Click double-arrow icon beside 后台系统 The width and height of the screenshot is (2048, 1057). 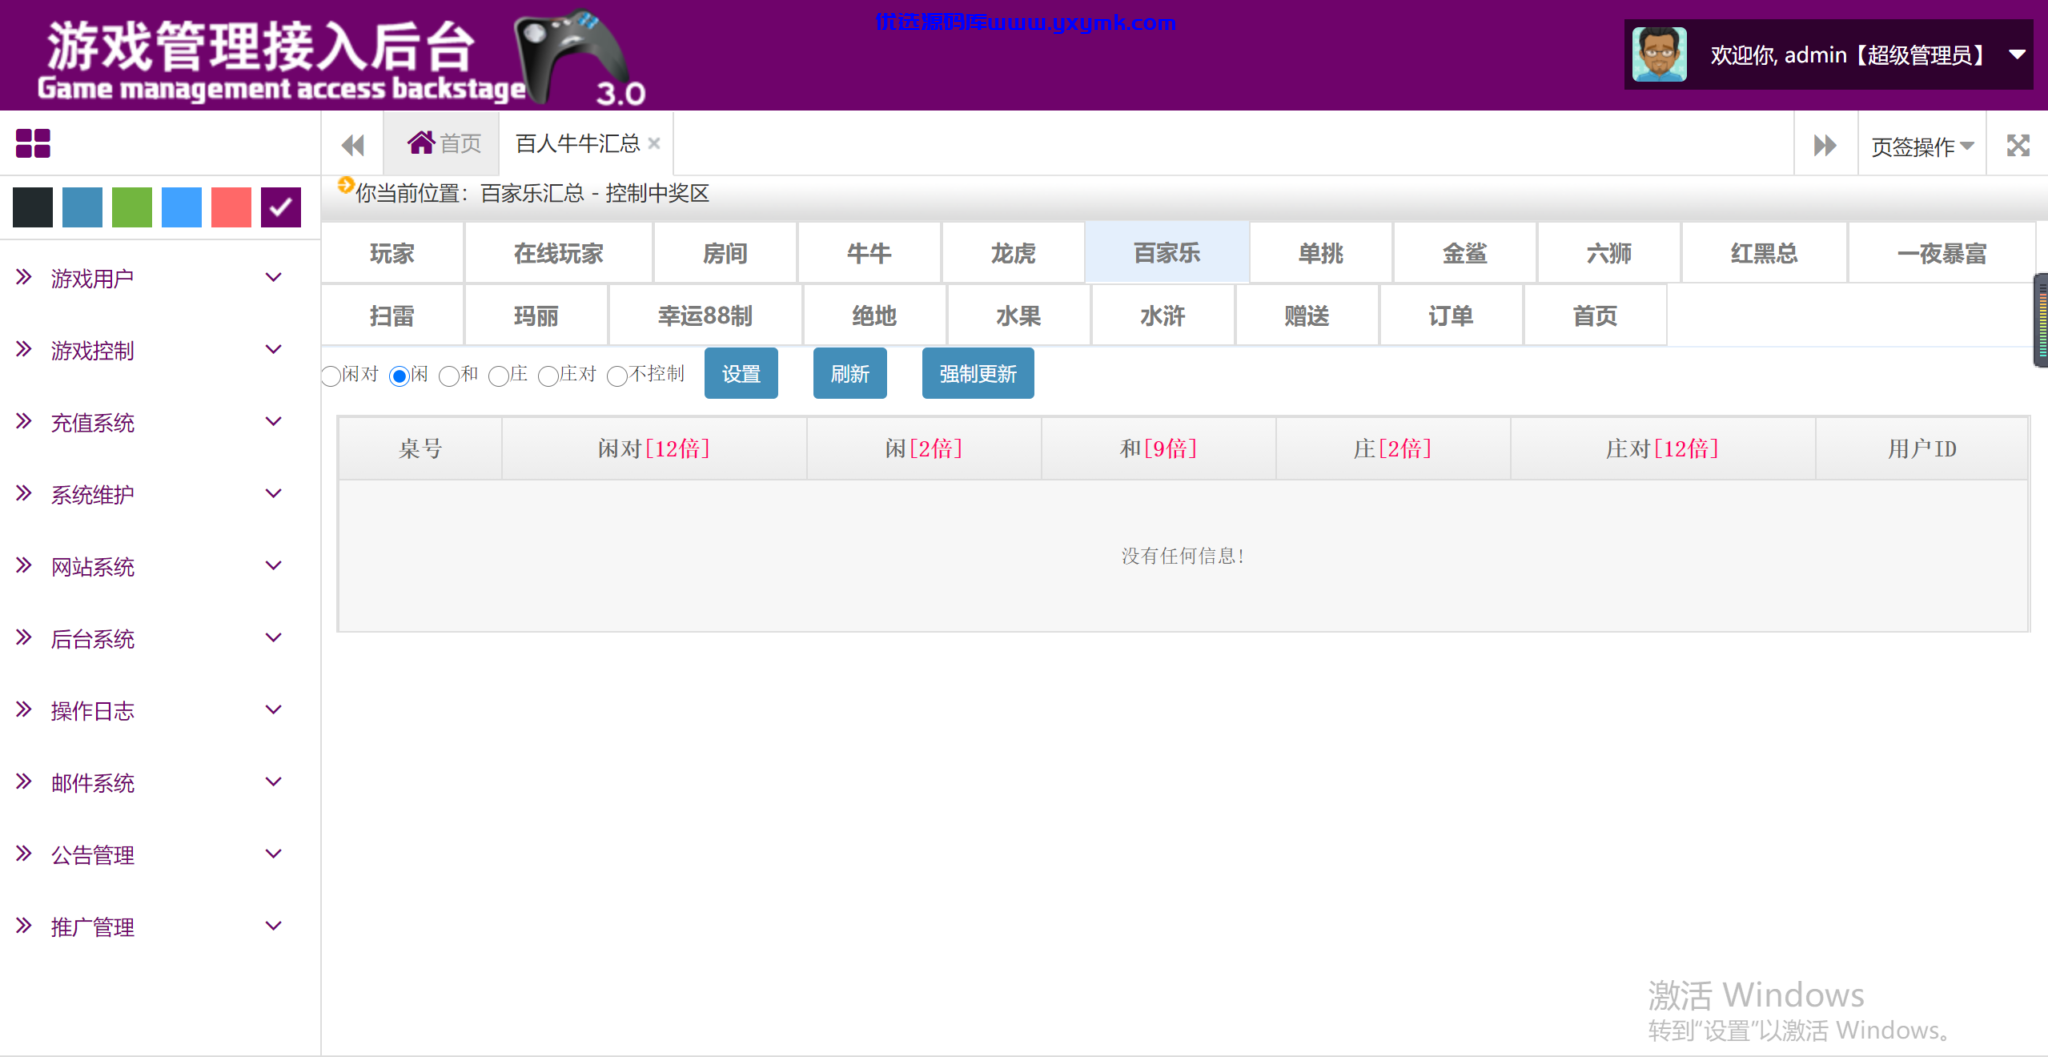click(x=24, y=637)
